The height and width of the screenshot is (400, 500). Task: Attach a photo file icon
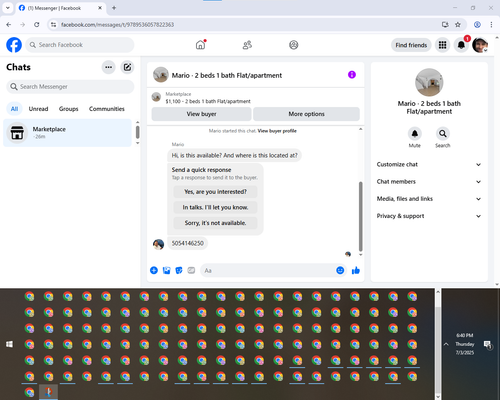click(x=166, y=270)
